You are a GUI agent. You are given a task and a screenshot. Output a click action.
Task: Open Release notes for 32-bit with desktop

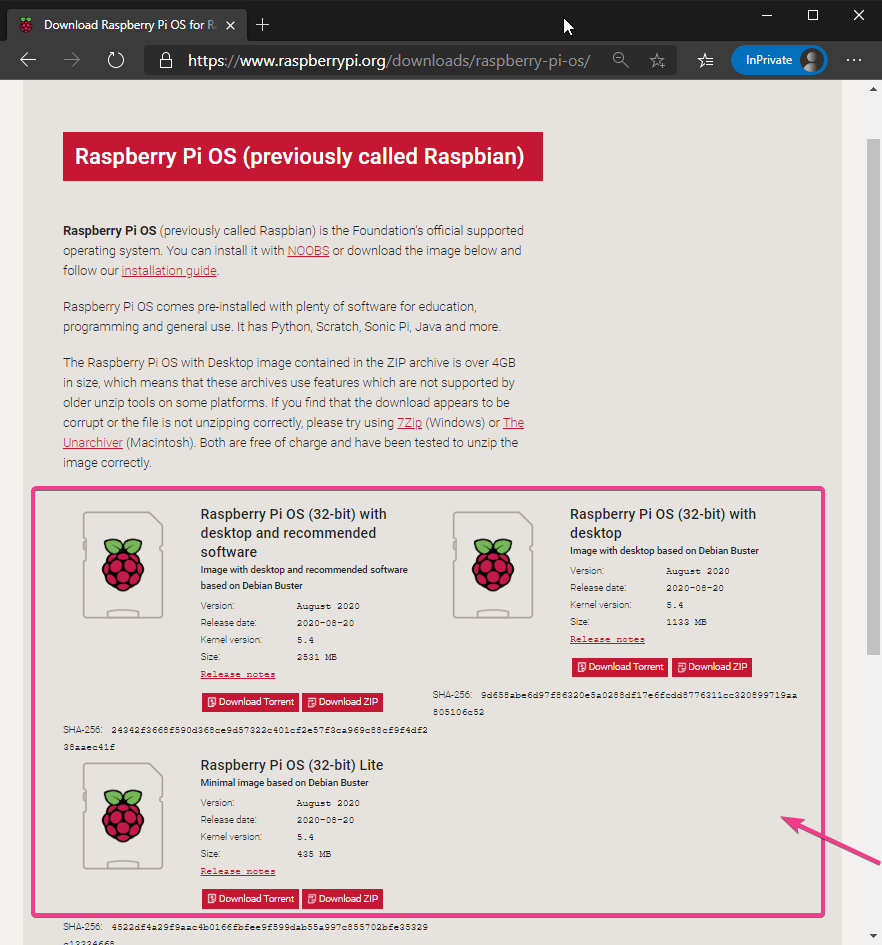coord(607,639)
